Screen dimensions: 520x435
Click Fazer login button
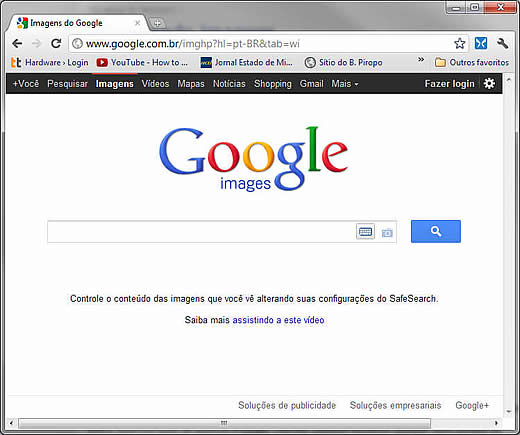coord(449,83)
